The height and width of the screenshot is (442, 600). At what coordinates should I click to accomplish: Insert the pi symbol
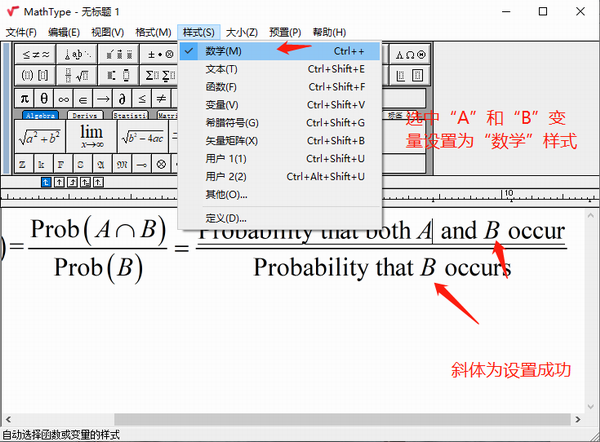(24, 99)
